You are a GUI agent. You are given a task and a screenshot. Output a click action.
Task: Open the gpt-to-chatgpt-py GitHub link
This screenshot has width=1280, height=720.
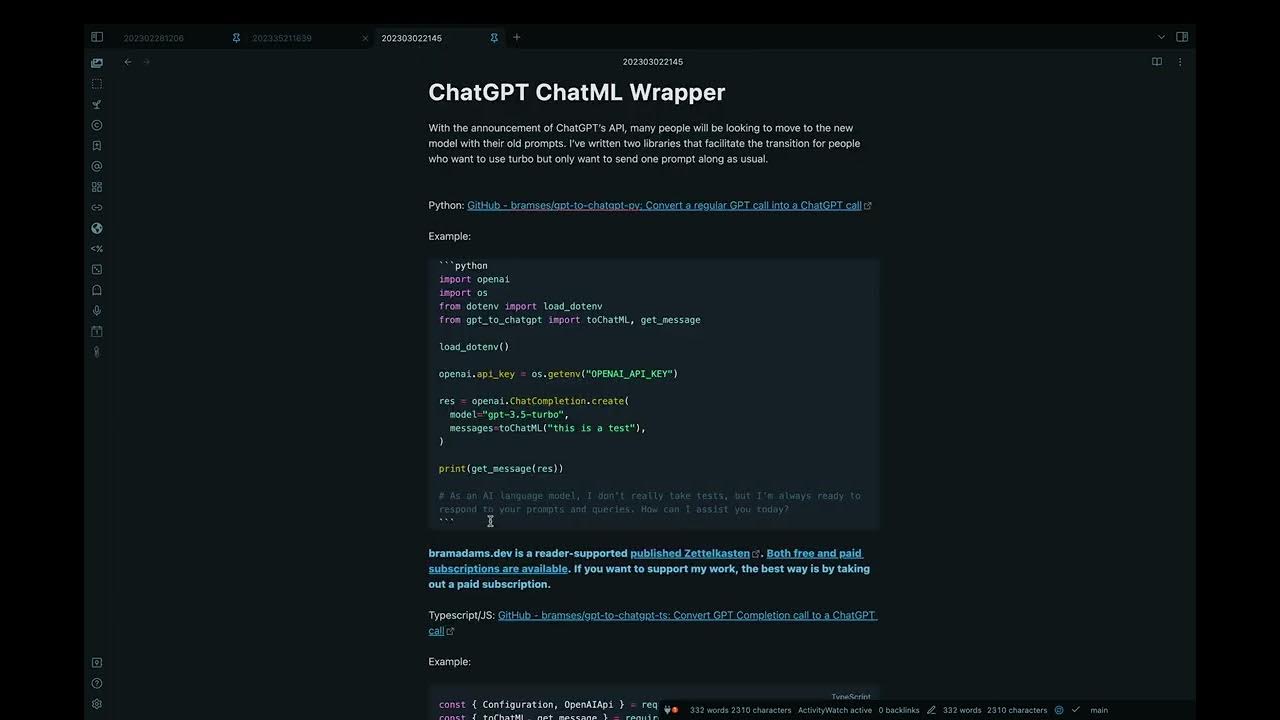pos(664,205)
